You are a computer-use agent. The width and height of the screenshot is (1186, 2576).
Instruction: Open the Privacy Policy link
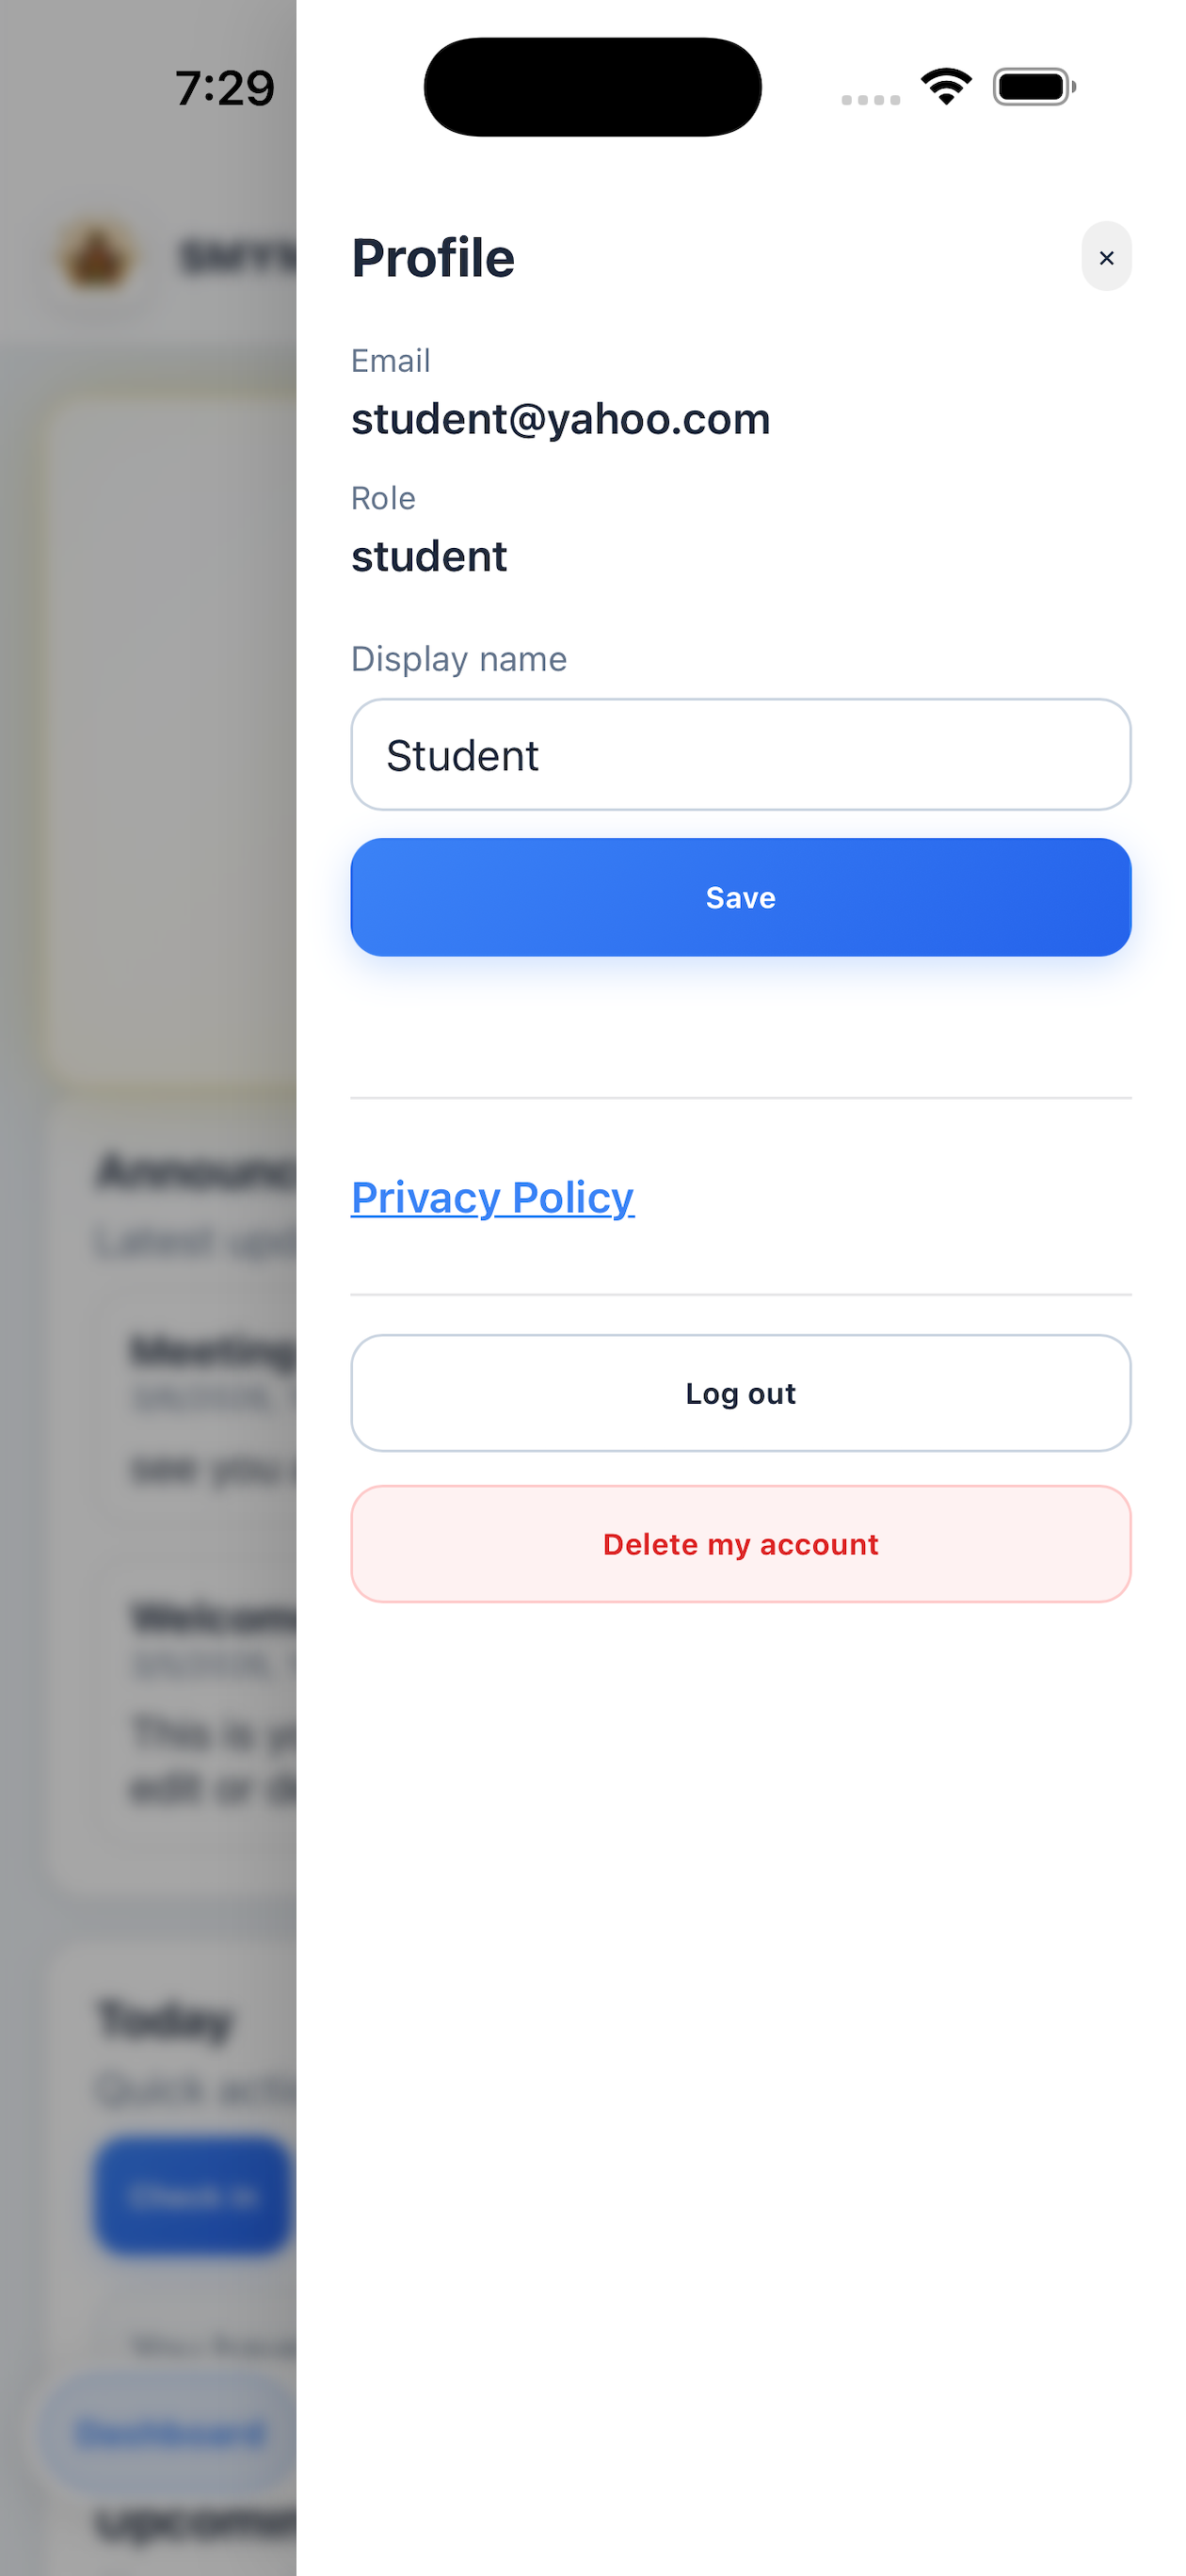[492, 1197]
